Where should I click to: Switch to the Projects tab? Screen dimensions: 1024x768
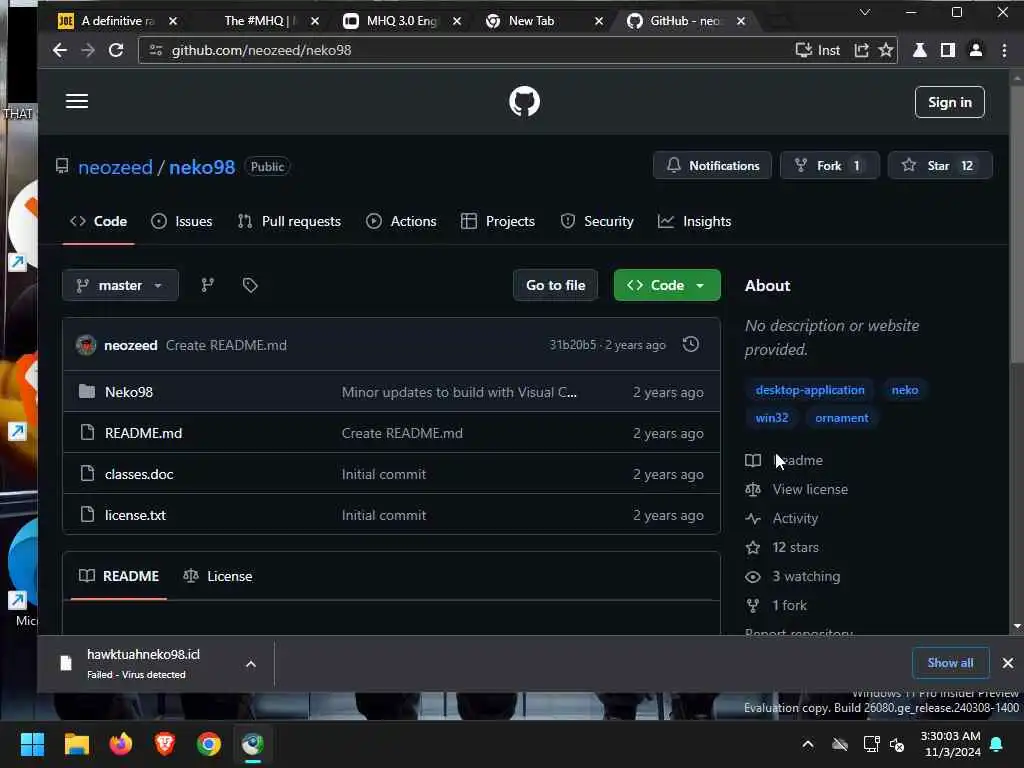[498, 221]
